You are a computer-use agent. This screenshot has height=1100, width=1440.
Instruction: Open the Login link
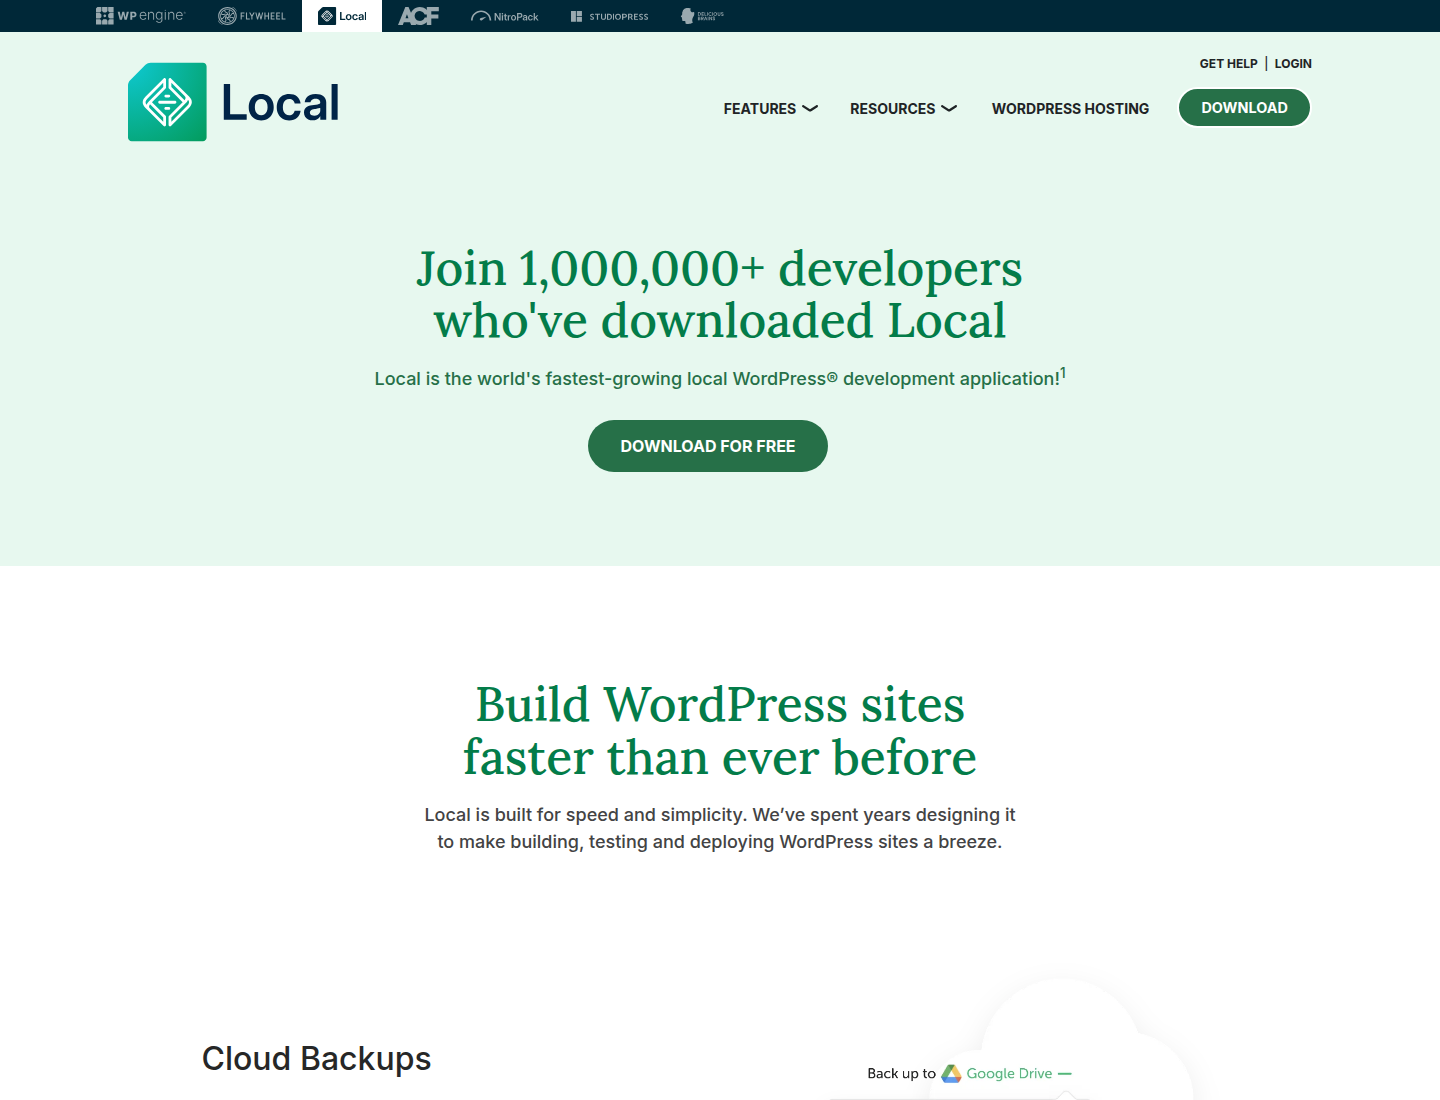coord(1293,63)
